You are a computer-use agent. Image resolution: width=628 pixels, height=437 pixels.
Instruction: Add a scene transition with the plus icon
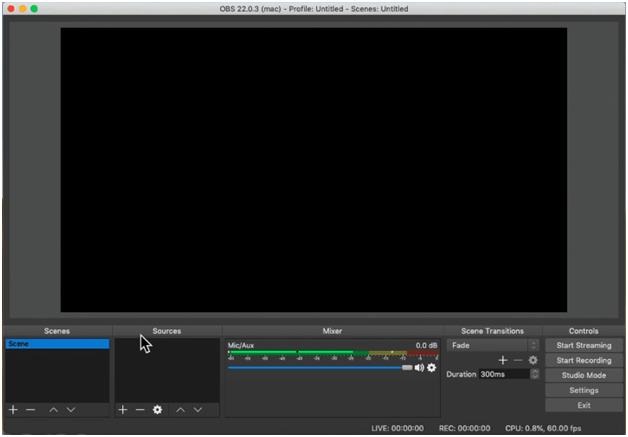click(503, 360)
